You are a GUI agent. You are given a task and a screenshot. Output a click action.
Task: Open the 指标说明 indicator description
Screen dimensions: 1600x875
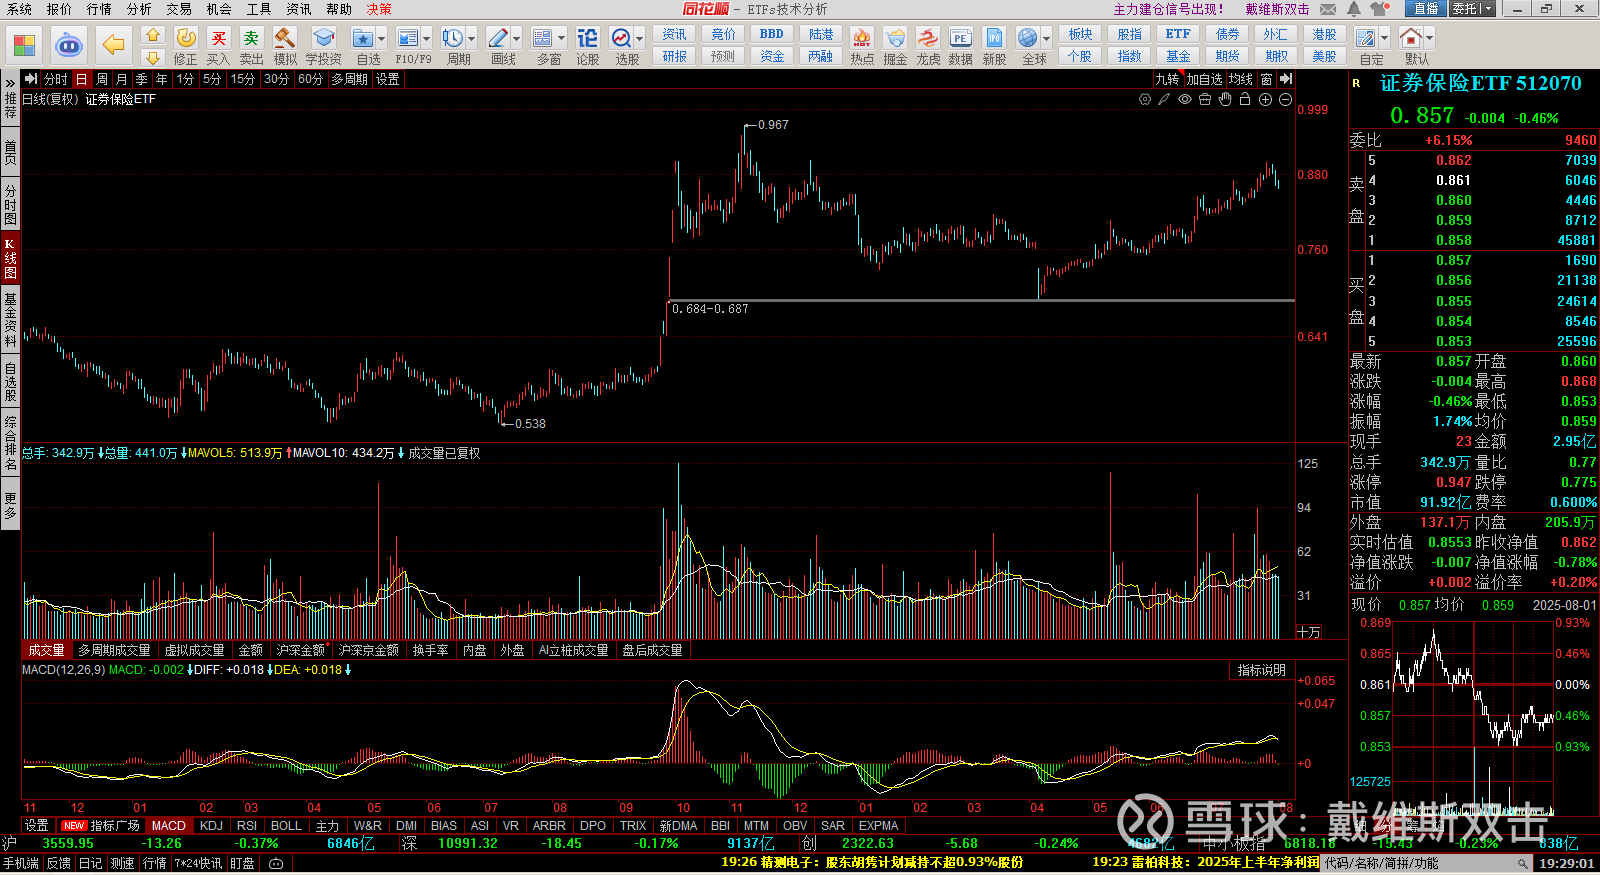click(1261, 670)
